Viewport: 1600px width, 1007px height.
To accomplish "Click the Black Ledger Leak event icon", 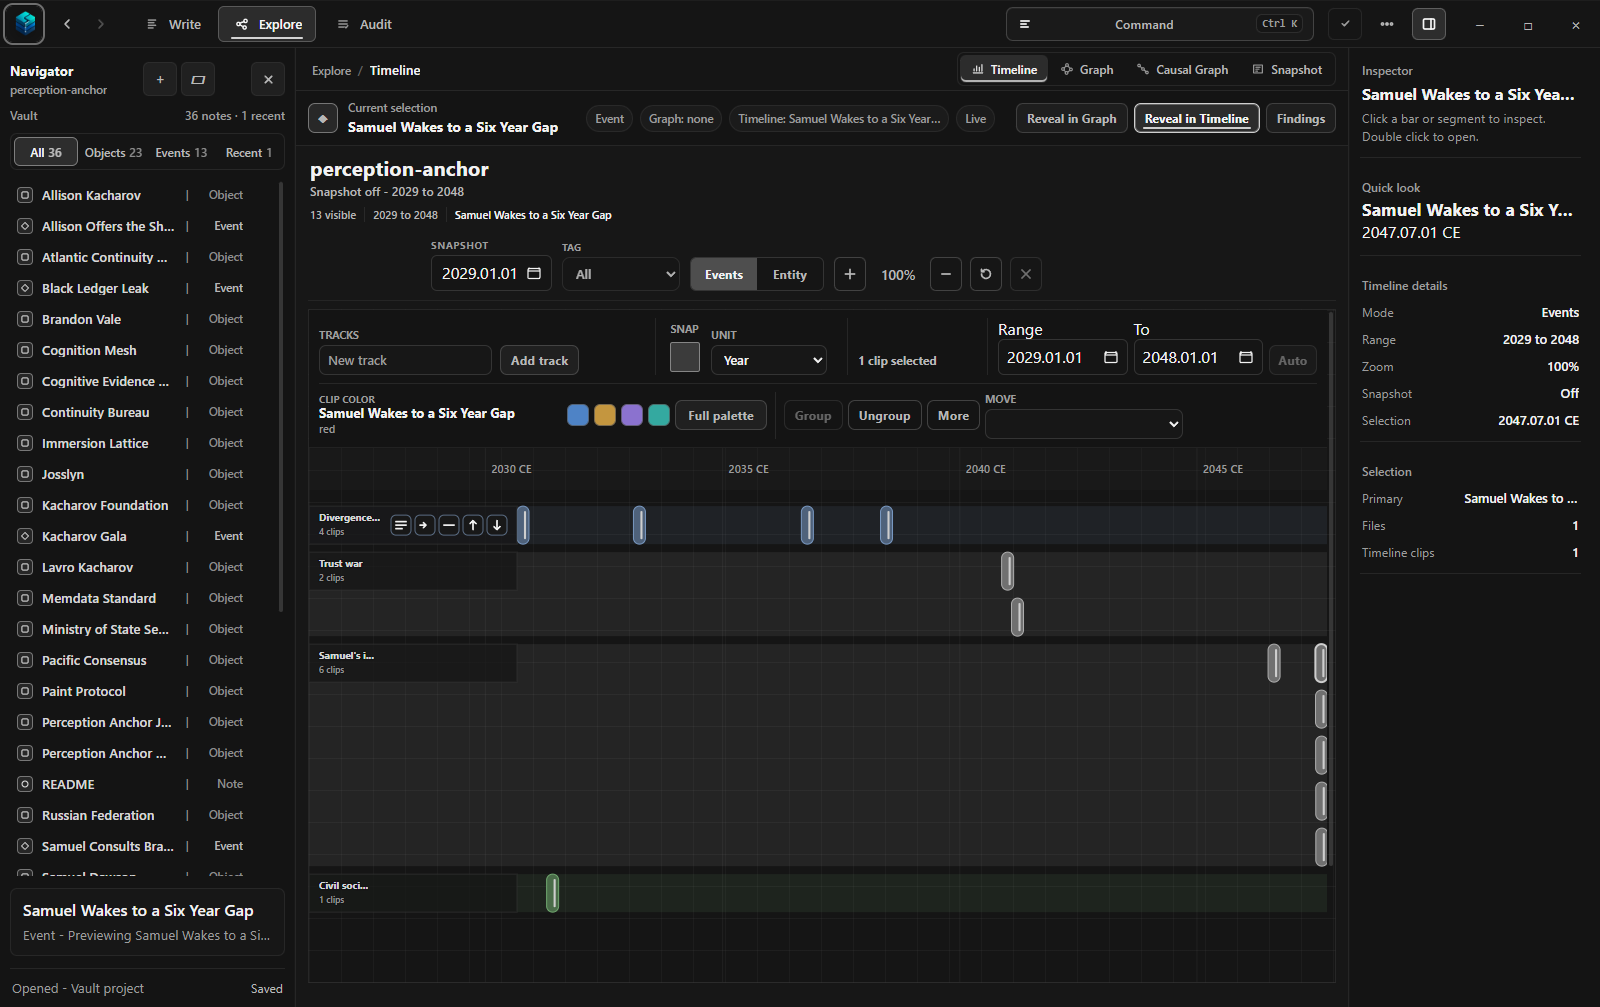I will coord(25,288).
